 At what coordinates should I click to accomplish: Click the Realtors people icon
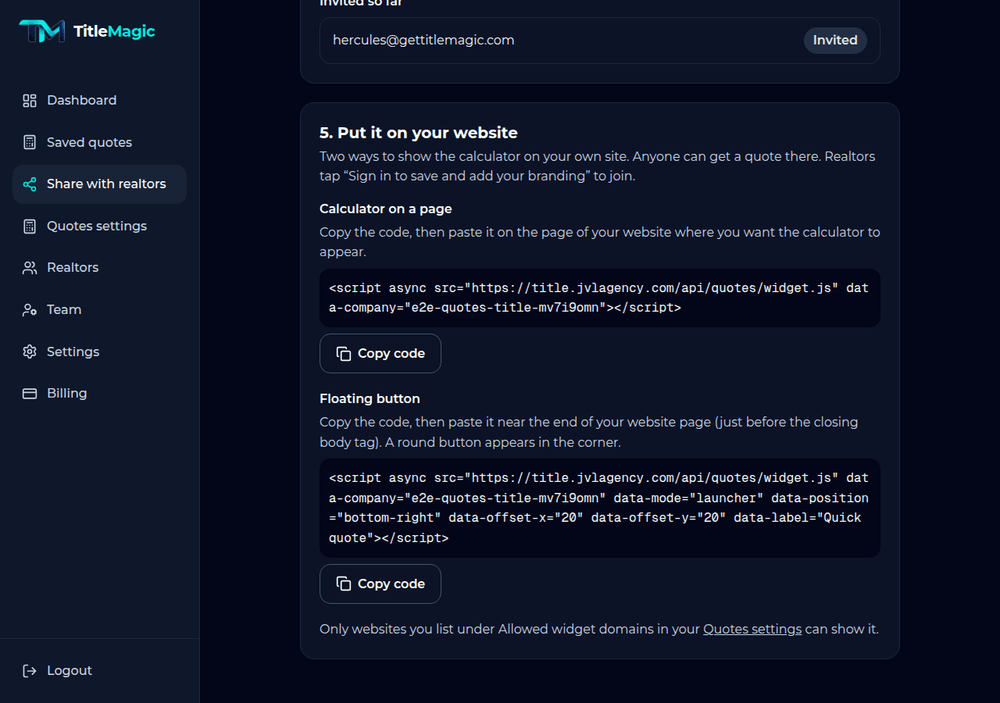click(29, 268)
